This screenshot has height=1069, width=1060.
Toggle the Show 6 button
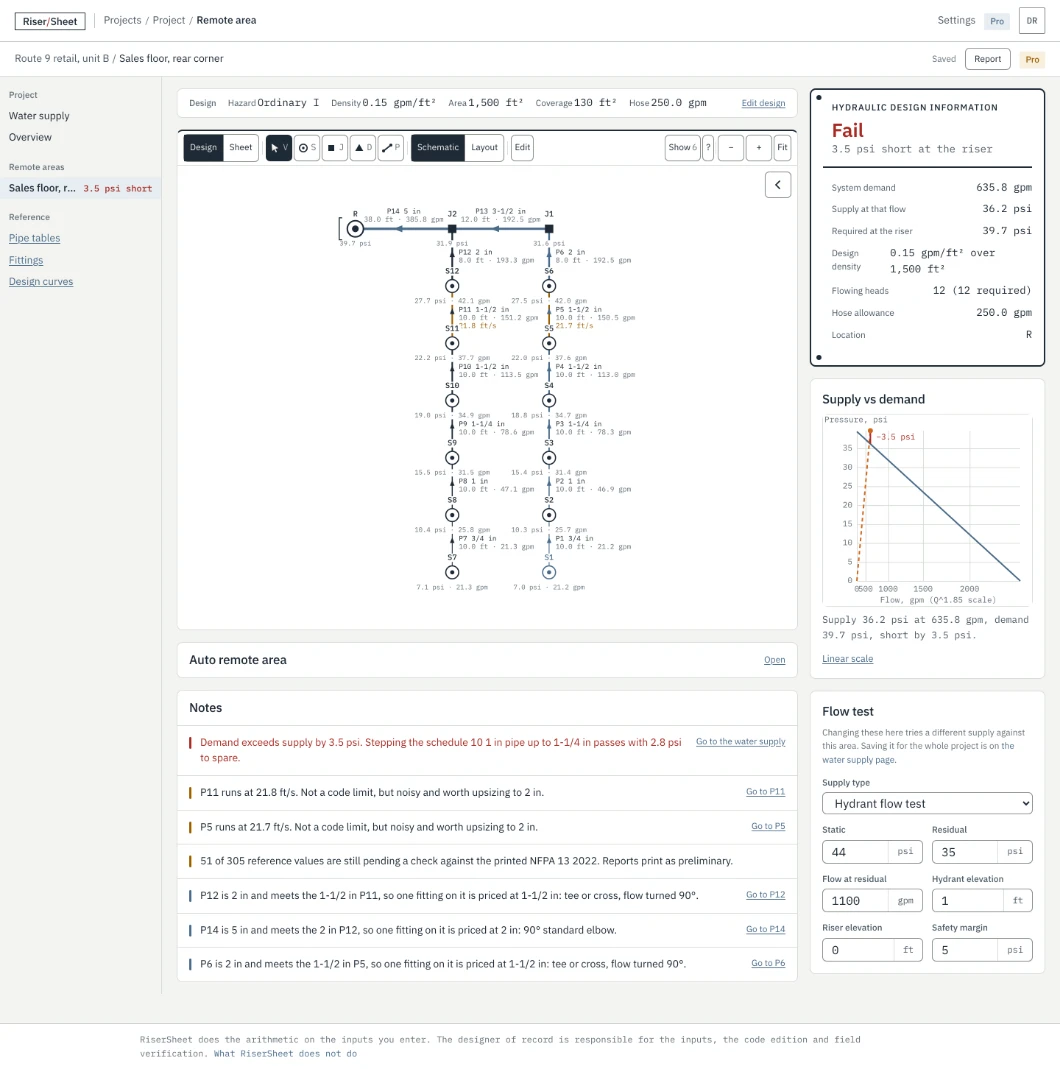(x=682, y=148)
